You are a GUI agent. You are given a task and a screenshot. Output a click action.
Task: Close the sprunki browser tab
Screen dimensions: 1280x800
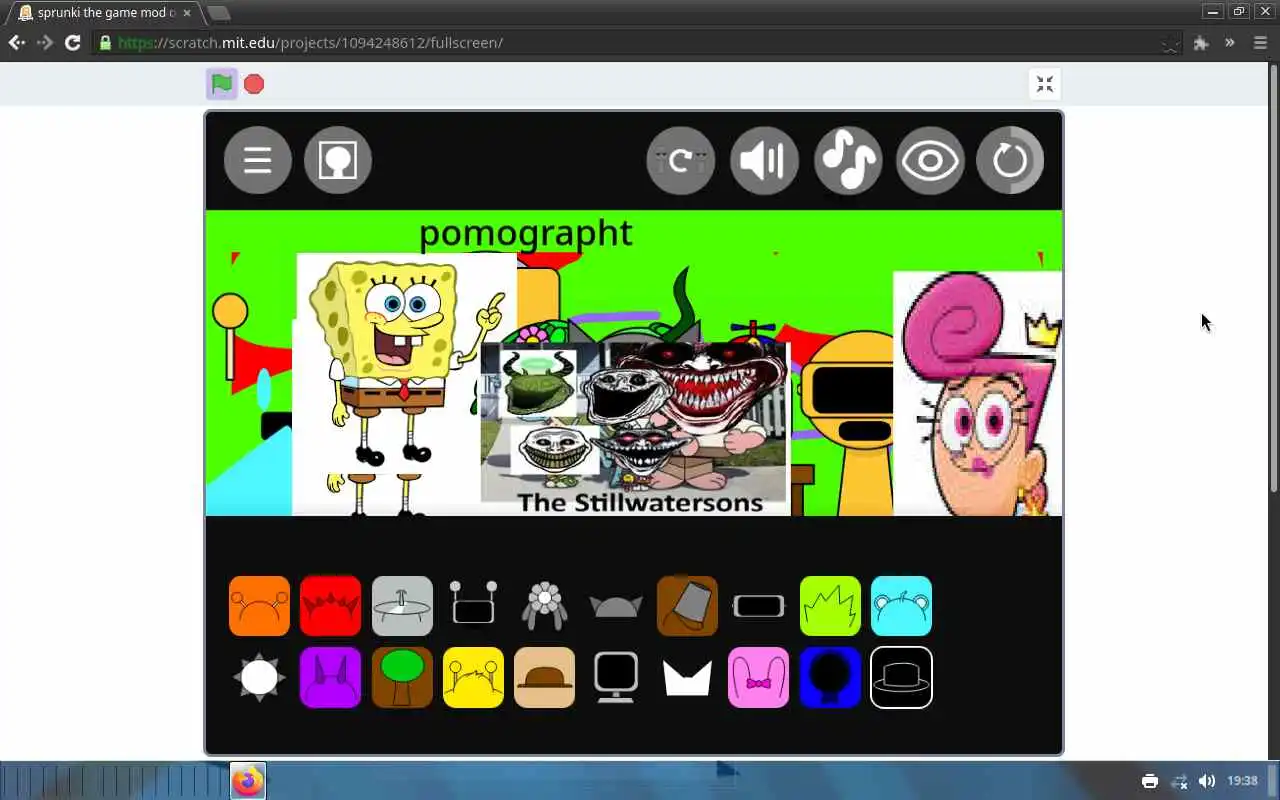pos(186,13)
